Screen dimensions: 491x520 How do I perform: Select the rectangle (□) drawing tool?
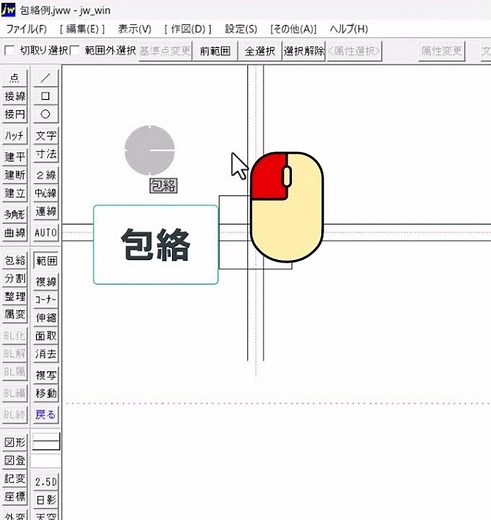pyautogui.click(x=46, y=96)
